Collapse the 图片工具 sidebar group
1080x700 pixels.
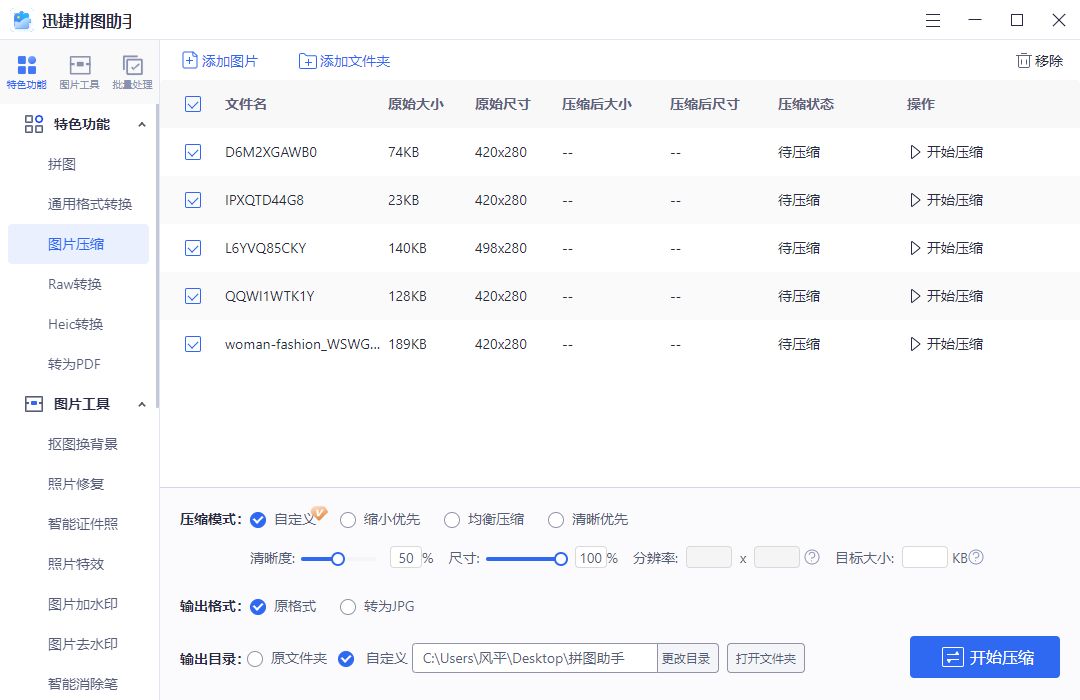(142, 403)
